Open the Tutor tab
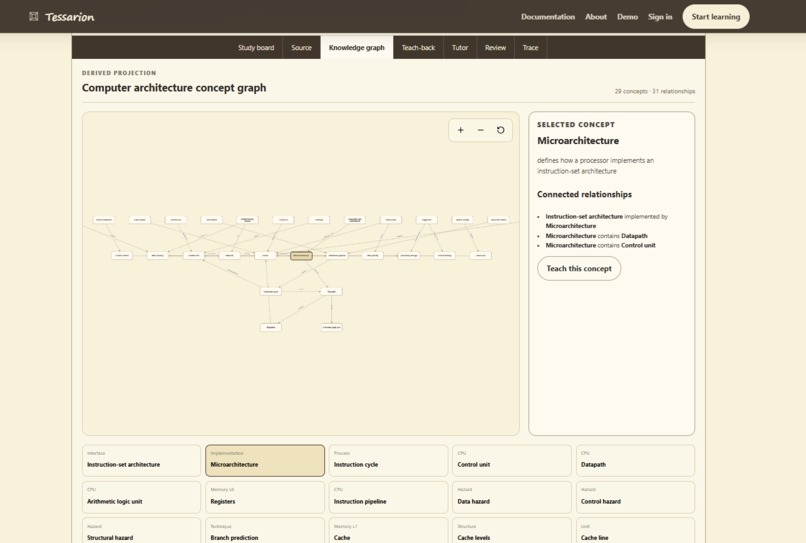The image size is (806, 543). (460, 47)
